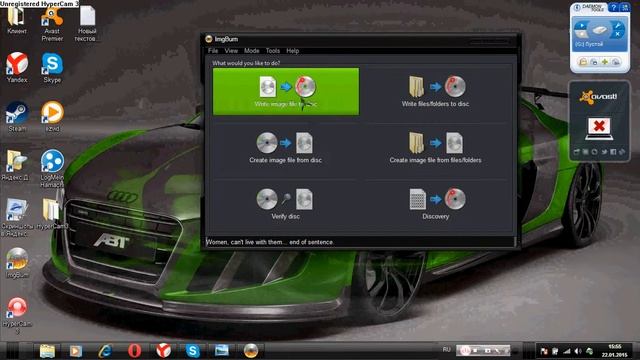
Task: Select Create image file from files/folders
Action: (x=435, y=148)
